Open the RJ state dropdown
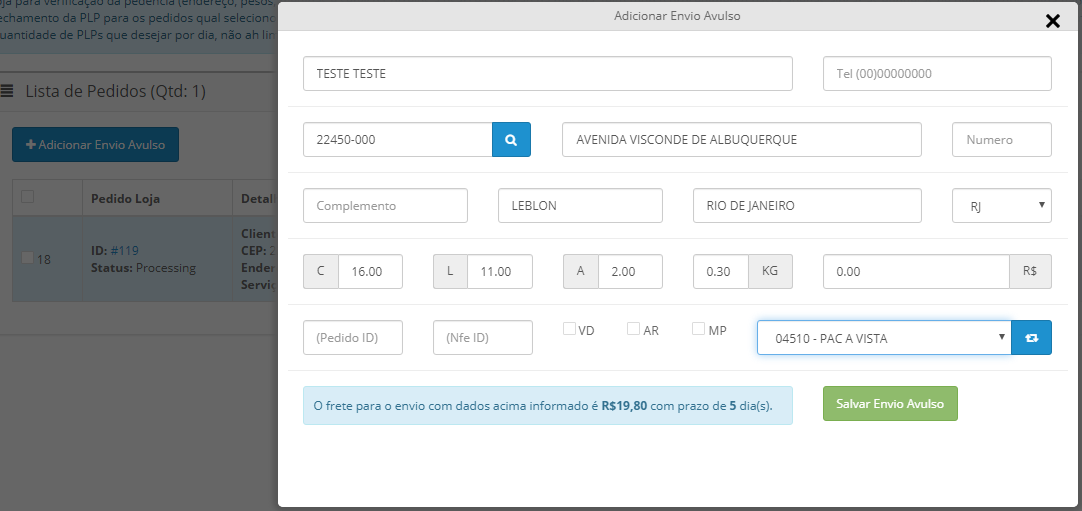1082x511 pixels. 1001,205
